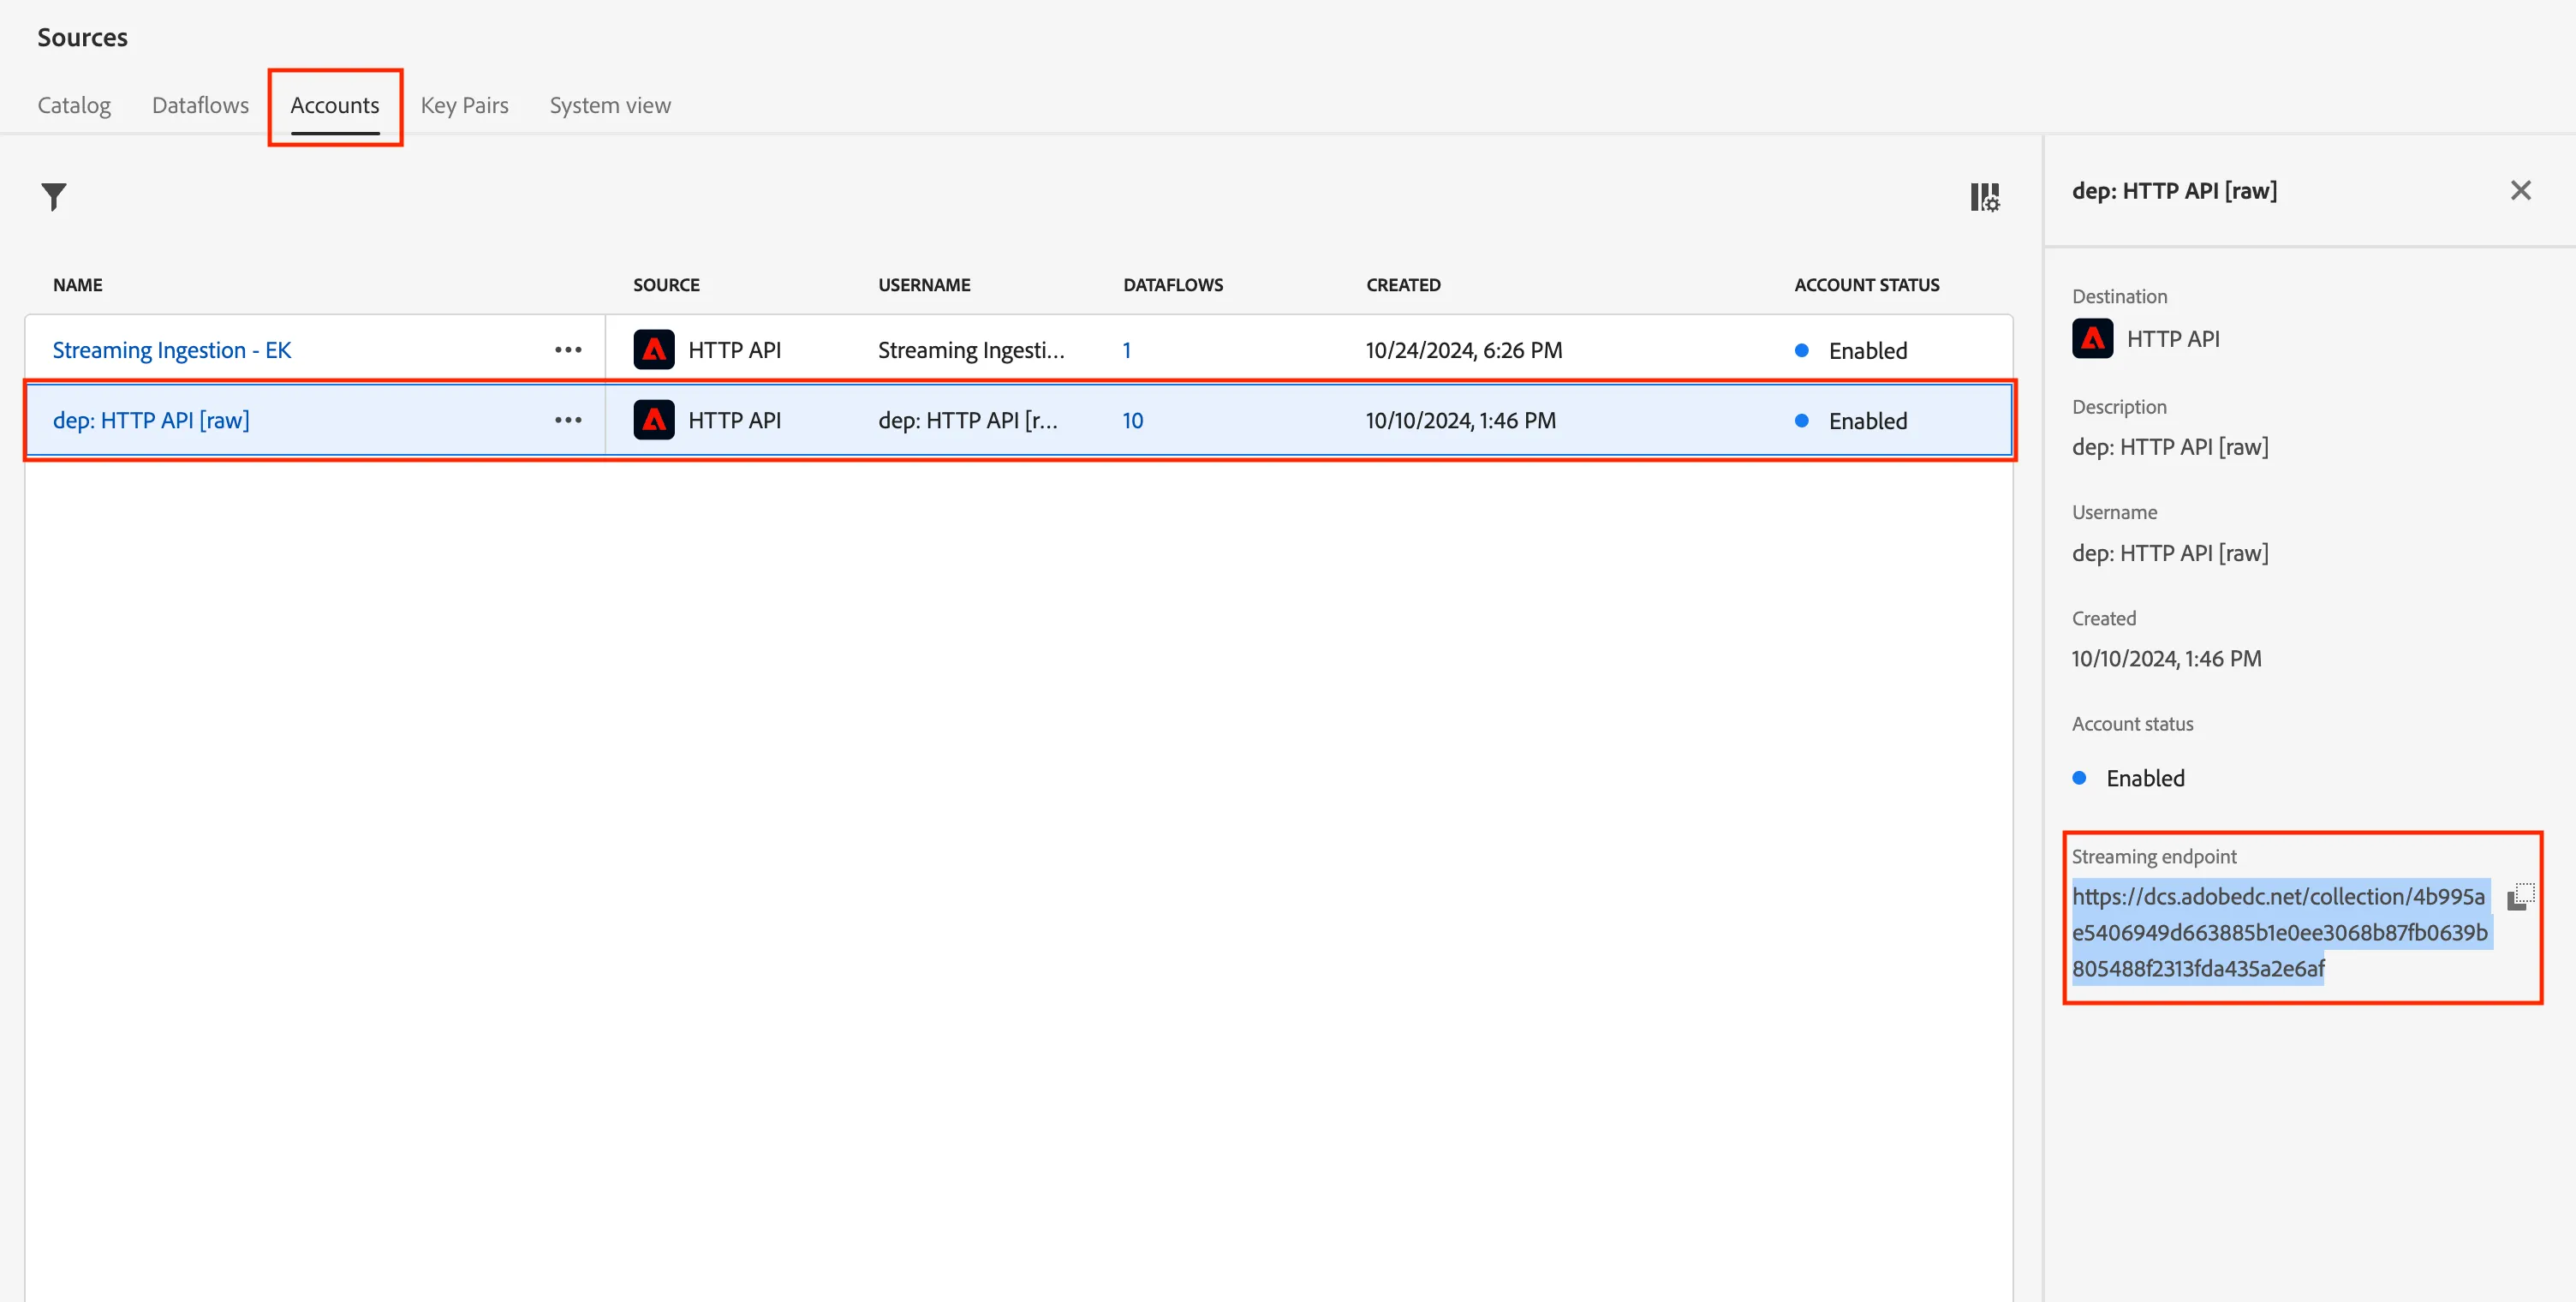Click the DATAFLOWS column header
The image size is (2576, 1302).
coord(1173,285)
